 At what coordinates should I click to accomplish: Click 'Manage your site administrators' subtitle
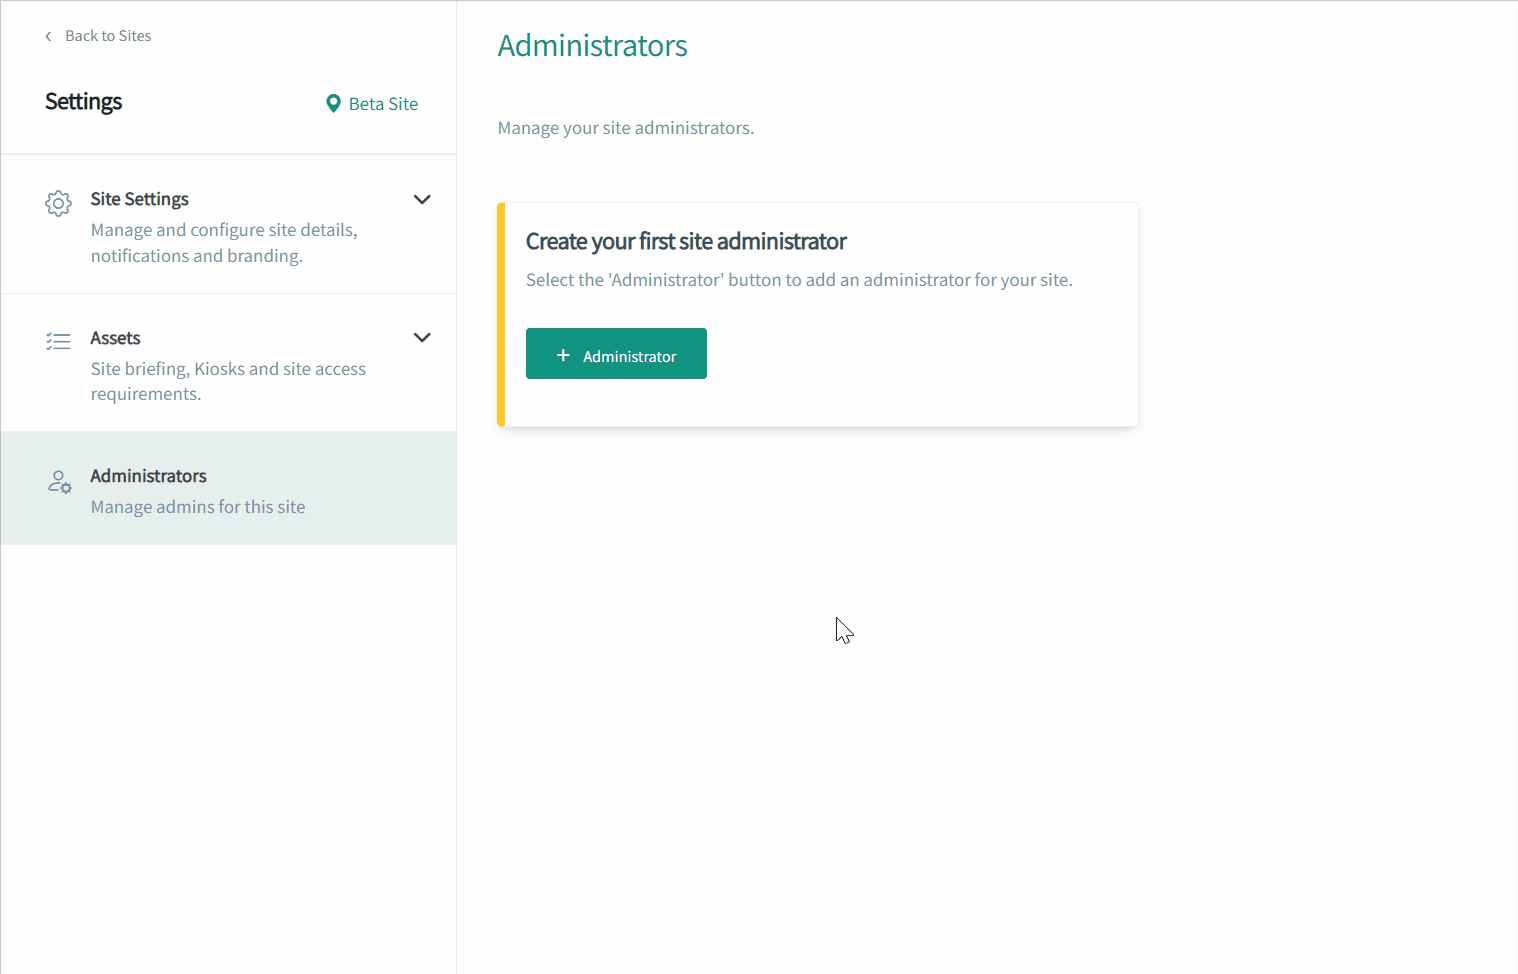626,128
